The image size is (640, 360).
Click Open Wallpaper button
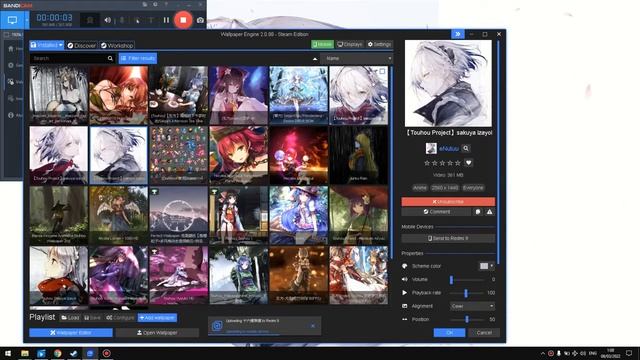157,333
